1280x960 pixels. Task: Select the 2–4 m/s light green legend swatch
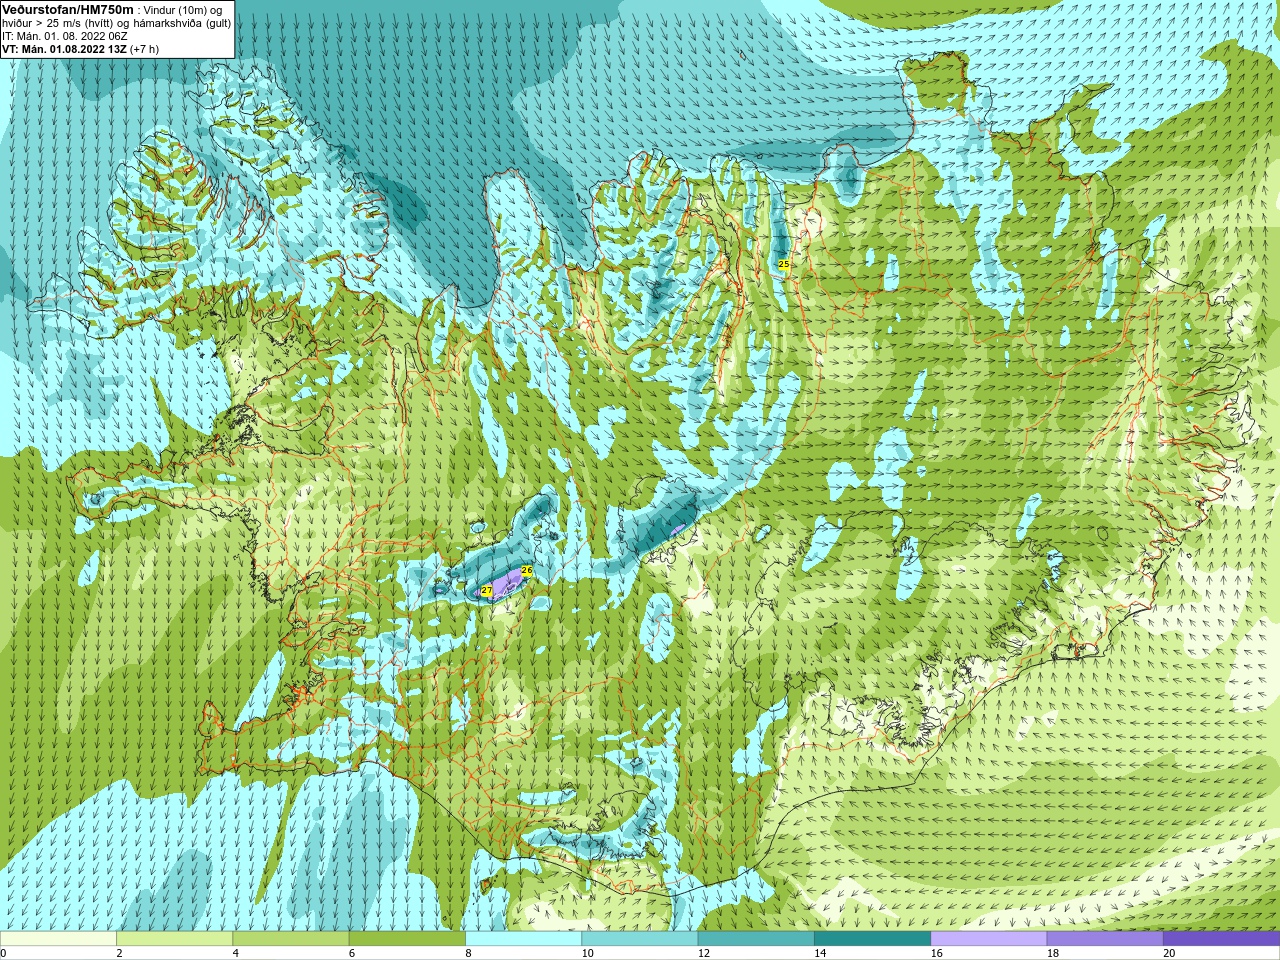click(174, 939)
